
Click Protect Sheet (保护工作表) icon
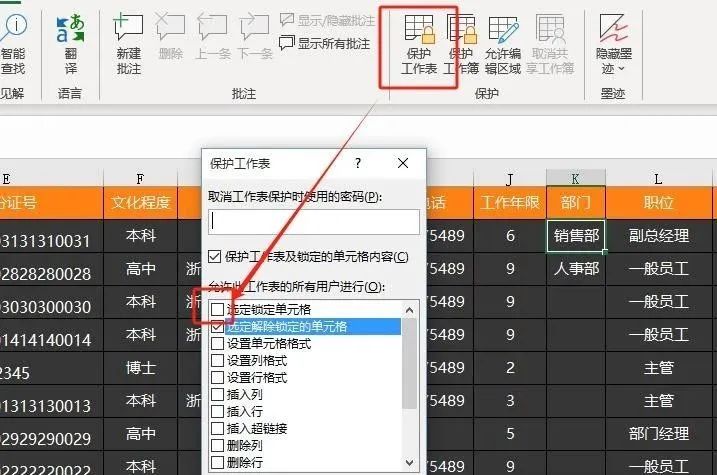[419, 44]
